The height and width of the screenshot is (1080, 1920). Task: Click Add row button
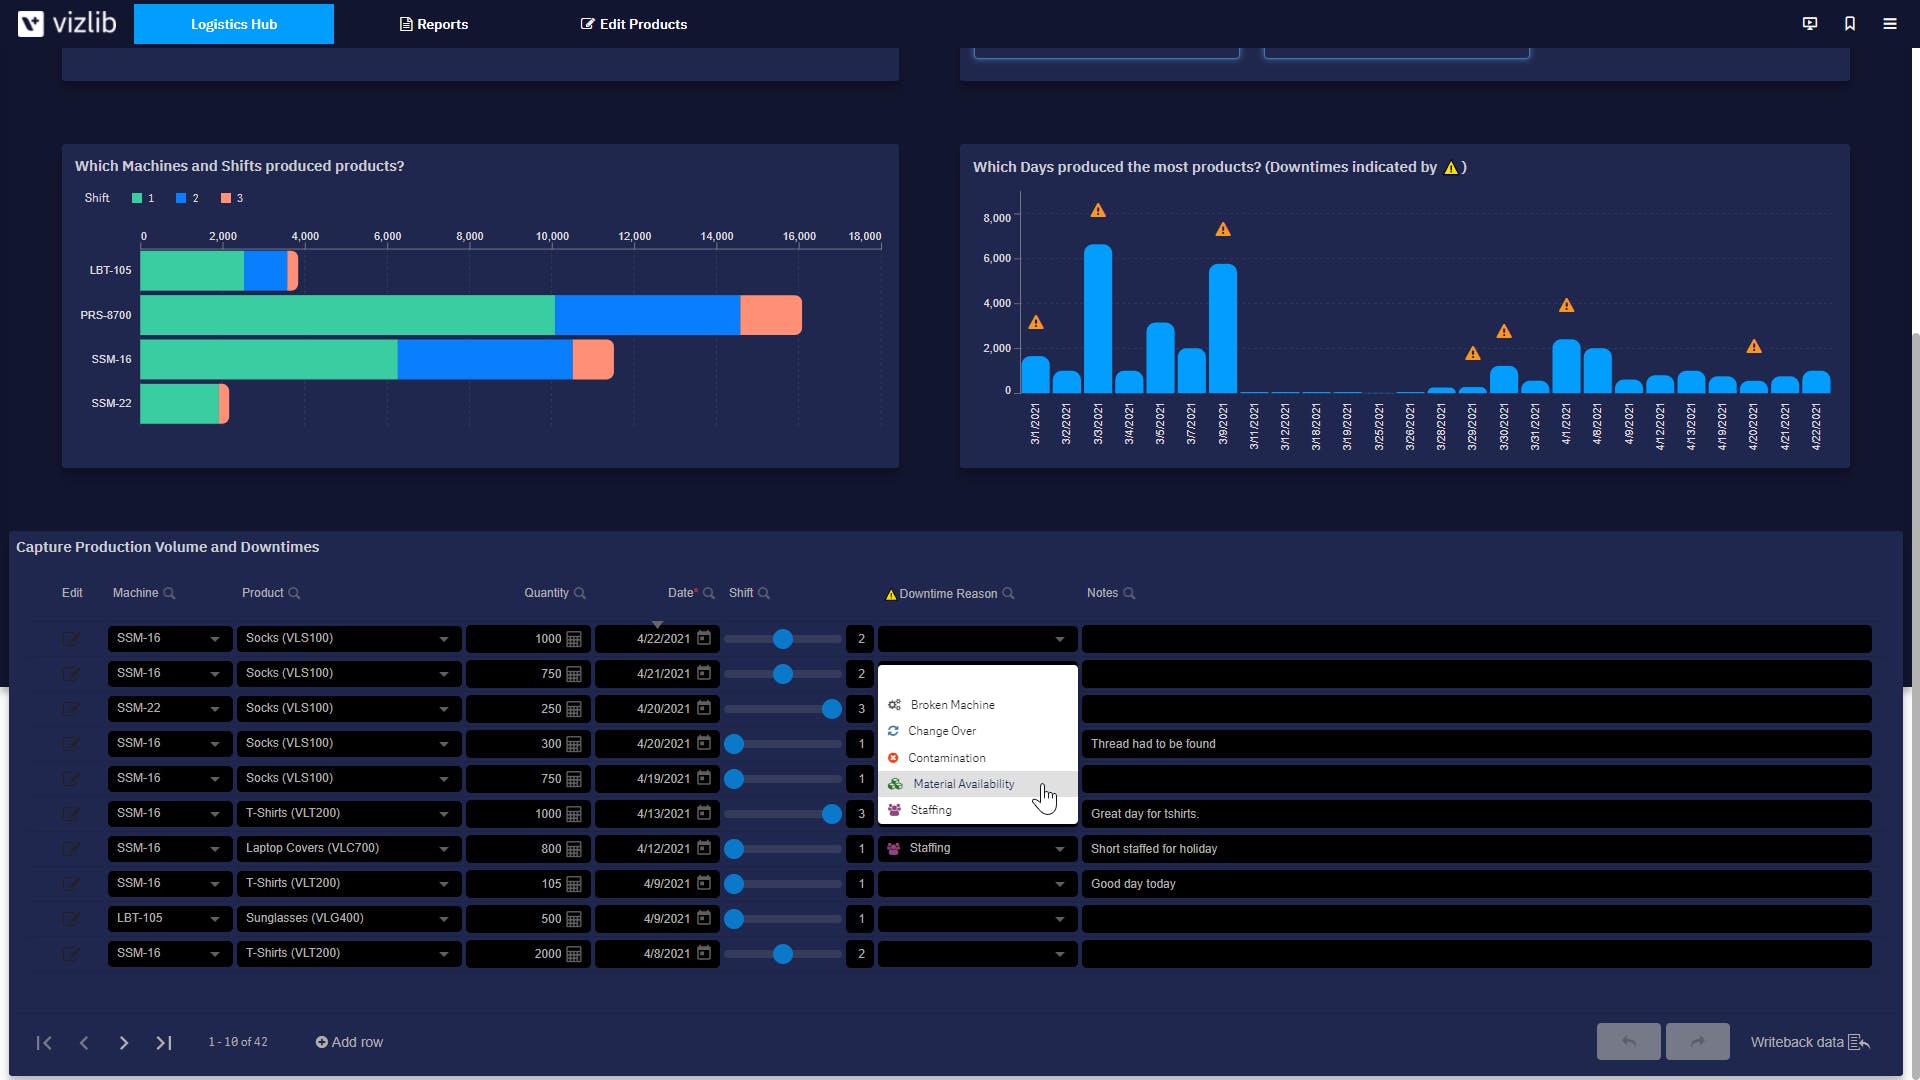349,1042
